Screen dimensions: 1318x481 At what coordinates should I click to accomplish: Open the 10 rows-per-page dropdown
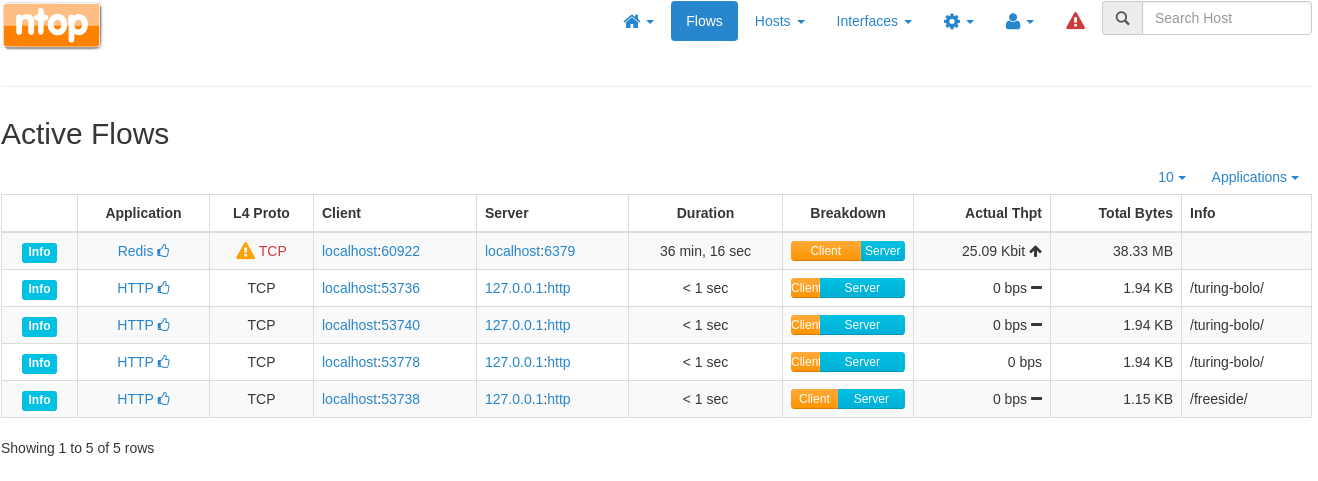(x=1171, y=177)
